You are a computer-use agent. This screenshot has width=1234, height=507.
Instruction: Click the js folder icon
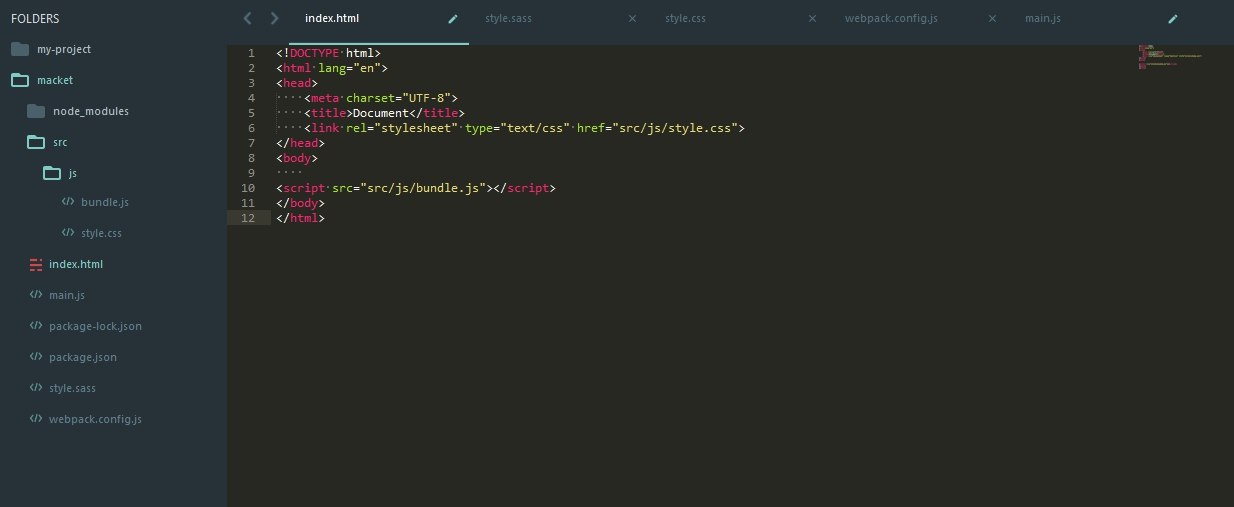click(x=52, y=173)
